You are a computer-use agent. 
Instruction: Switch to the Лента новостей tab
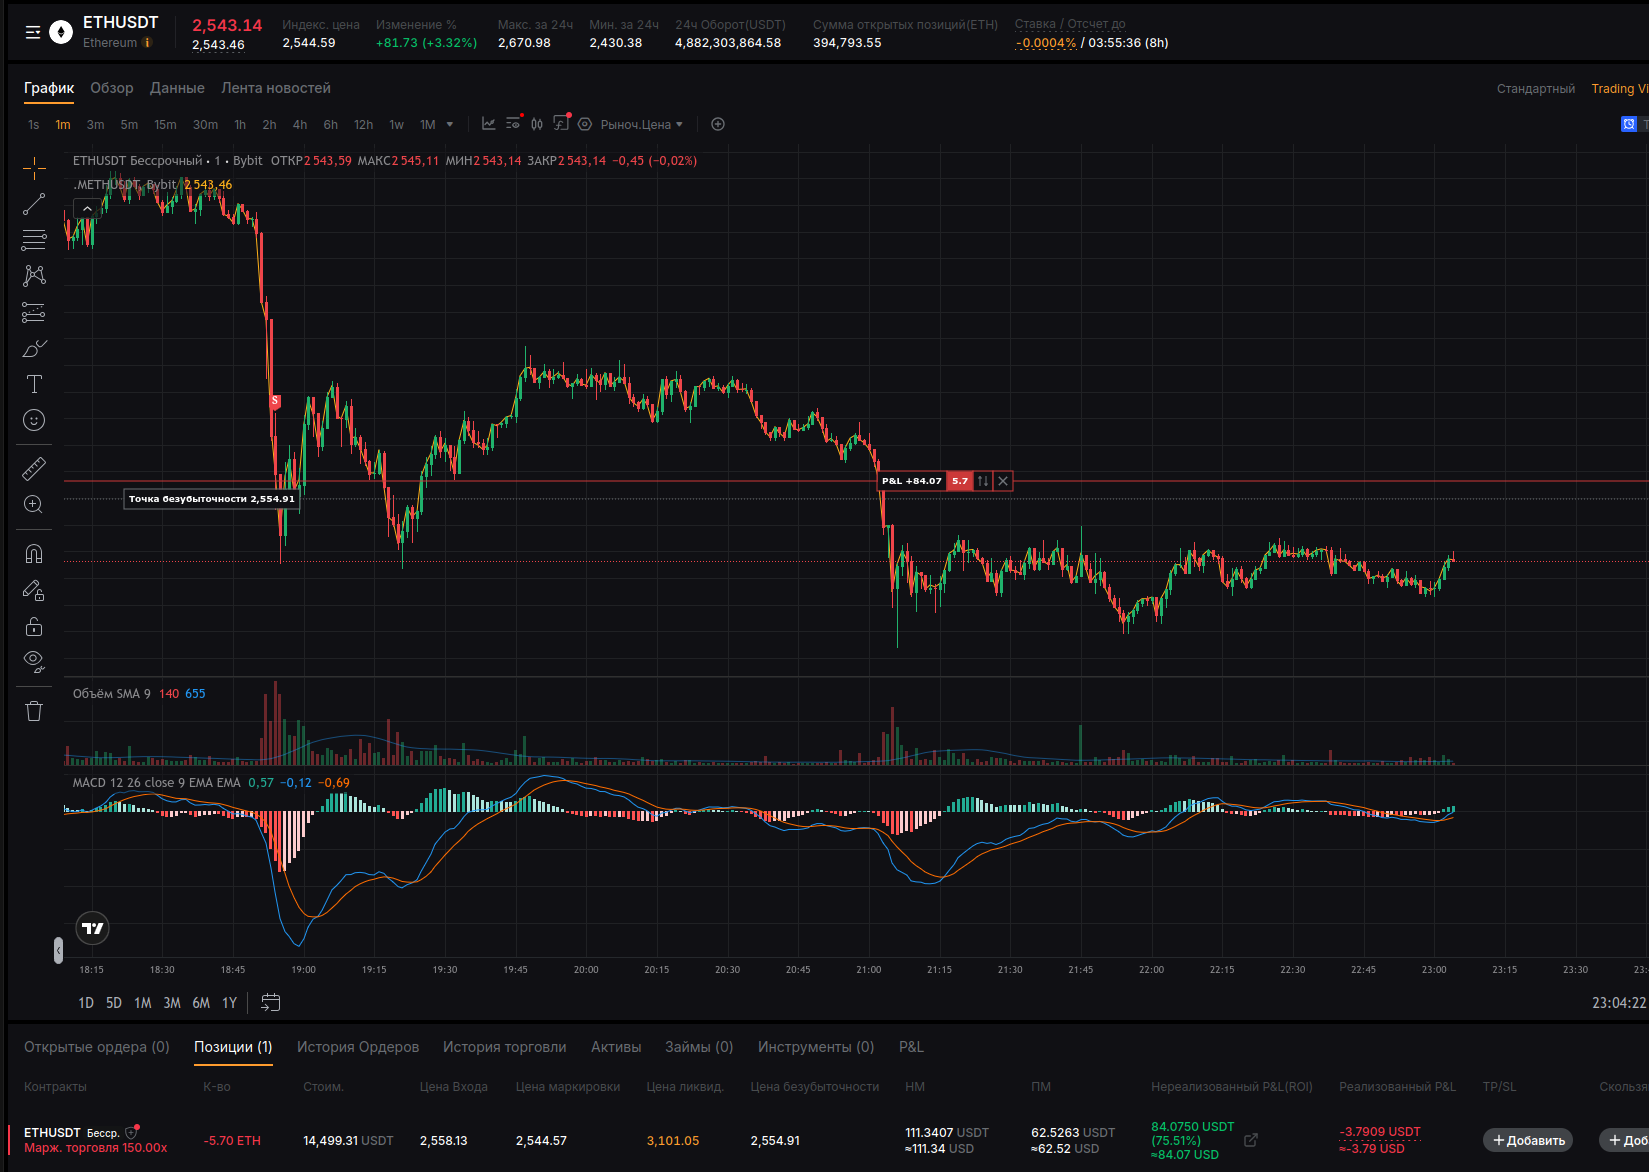(x=276, y=88)
